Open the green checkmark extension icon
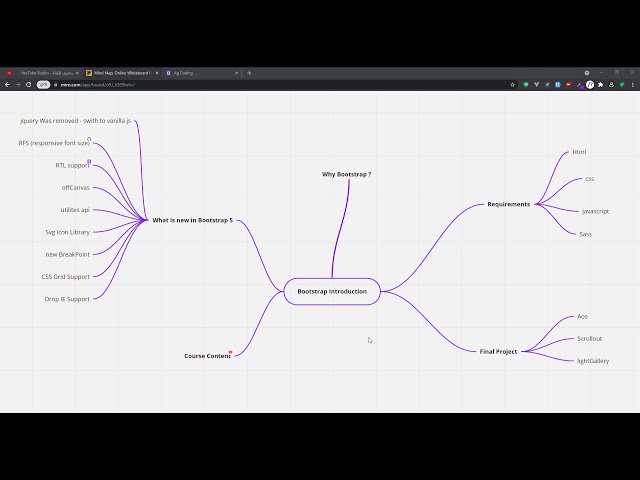640x480 pixels. [622, 84]
